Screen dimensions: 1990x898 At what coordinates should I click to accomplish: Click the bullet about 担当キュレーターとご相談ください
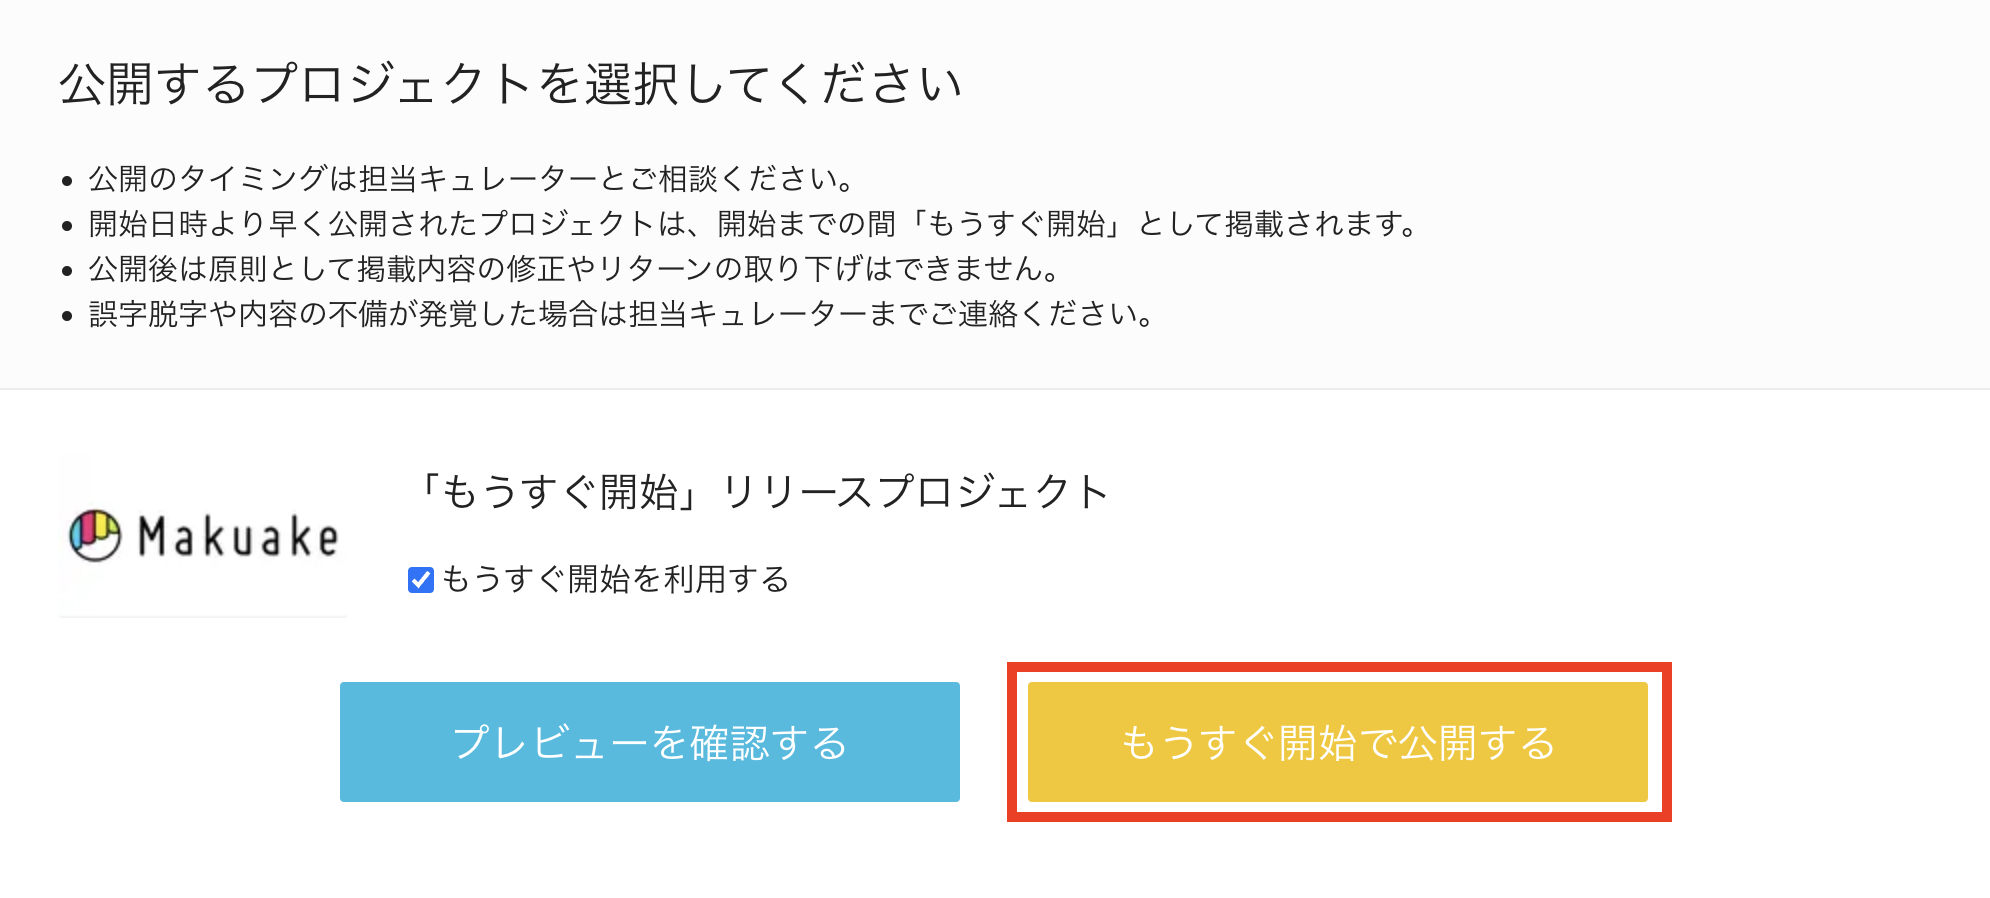click(x=473, y=179)
